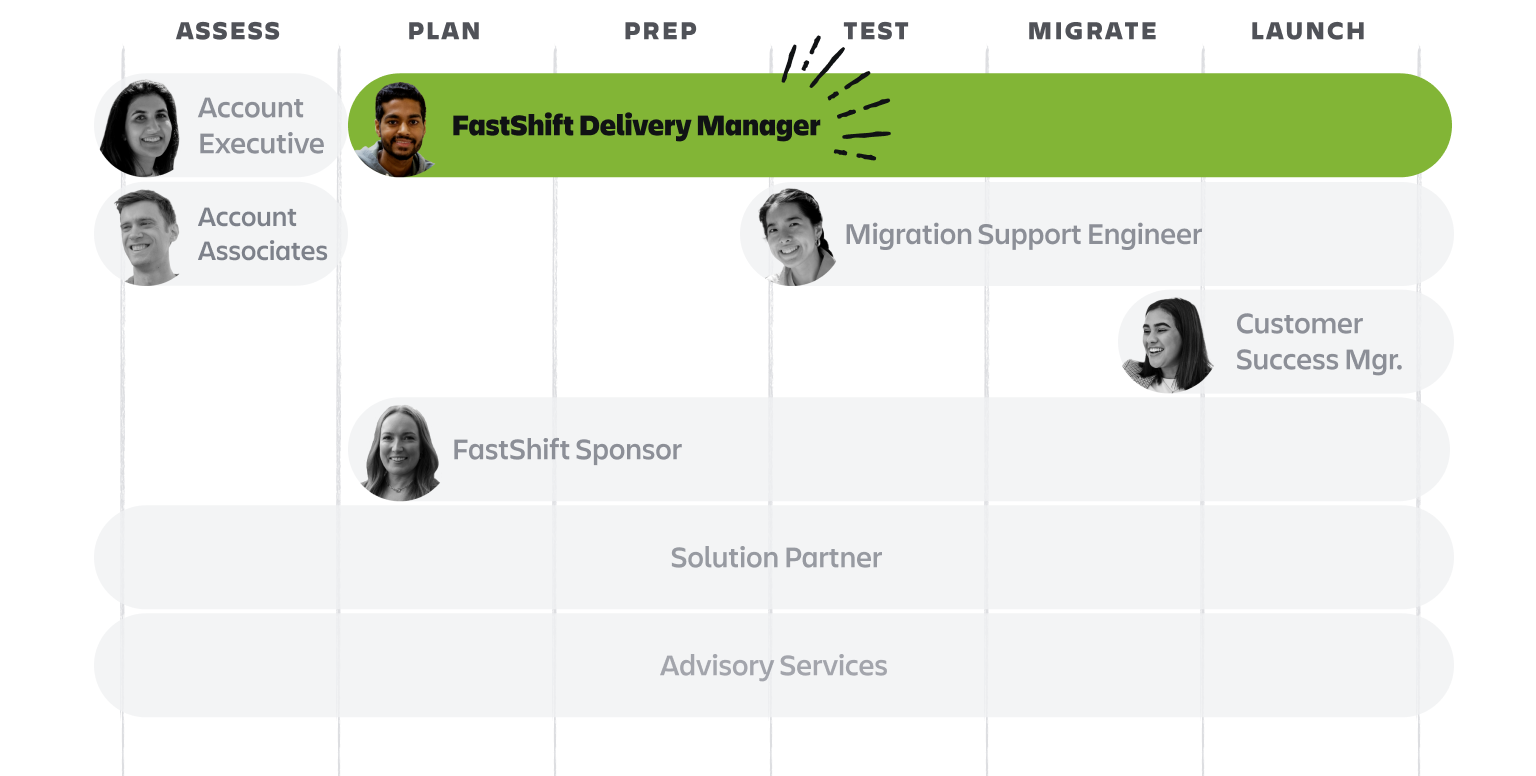Click the Migration Support Engineer avatar photo
The width and height of the screenshot is (1536, 776).
tap(793, 236)
